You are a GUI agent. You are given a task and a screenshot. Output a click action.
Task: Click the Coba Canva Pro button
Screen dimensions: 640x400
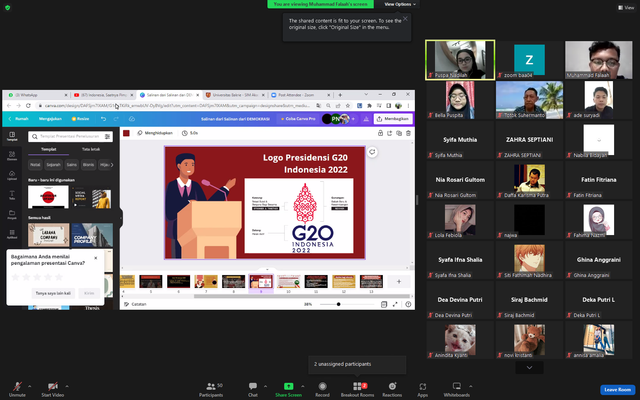coord(298,119)
